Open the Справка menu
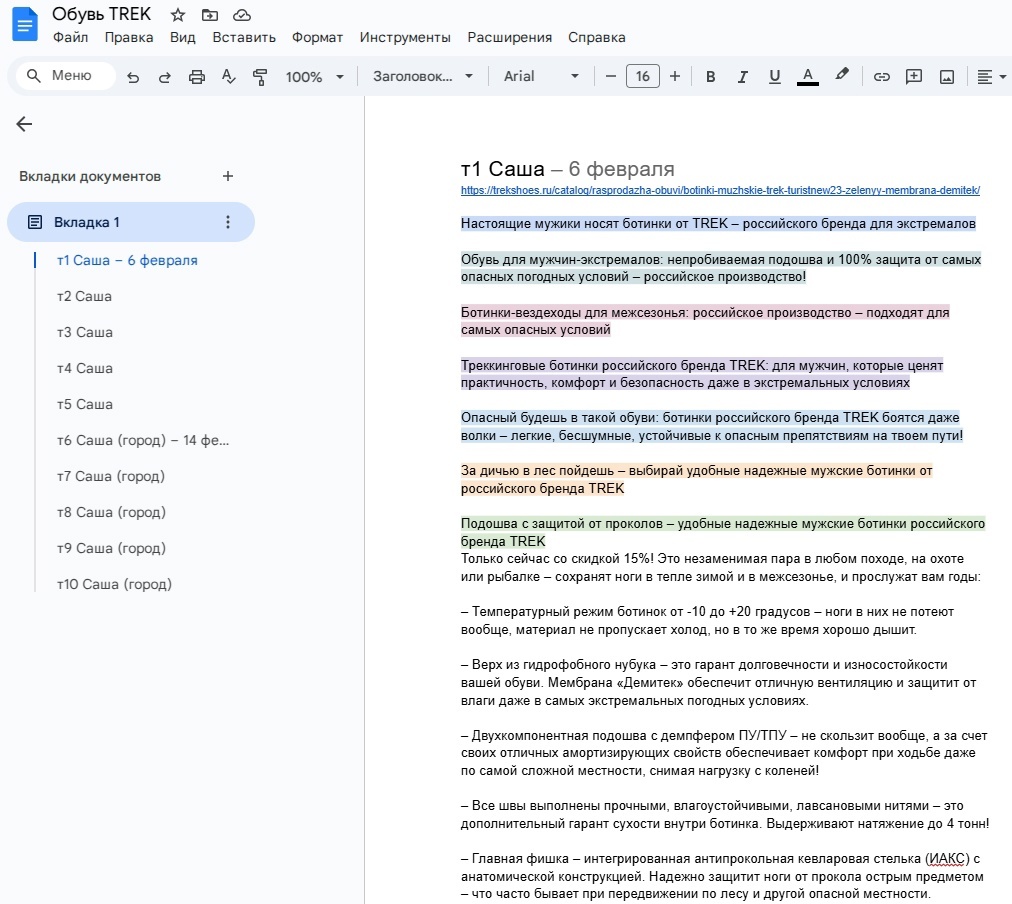1012x904 pixels. pos(597,37)
